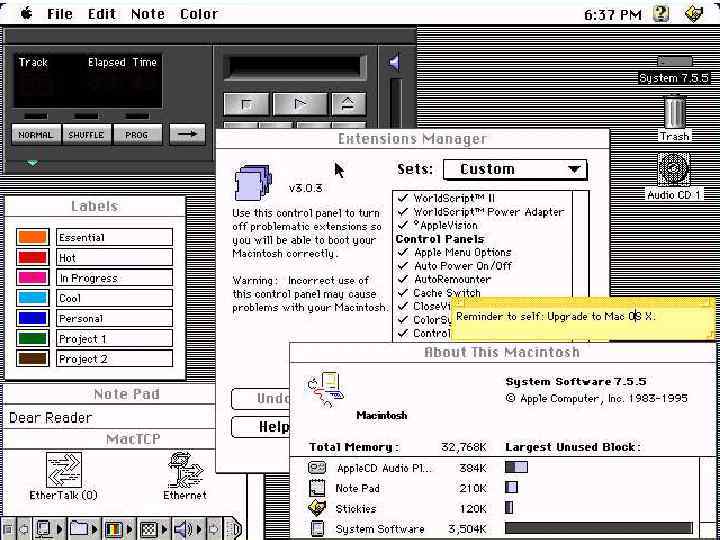This screenshot has height=540, width=720.
Task: Click the green Project 1 color swatch
Action: [32, 338]
